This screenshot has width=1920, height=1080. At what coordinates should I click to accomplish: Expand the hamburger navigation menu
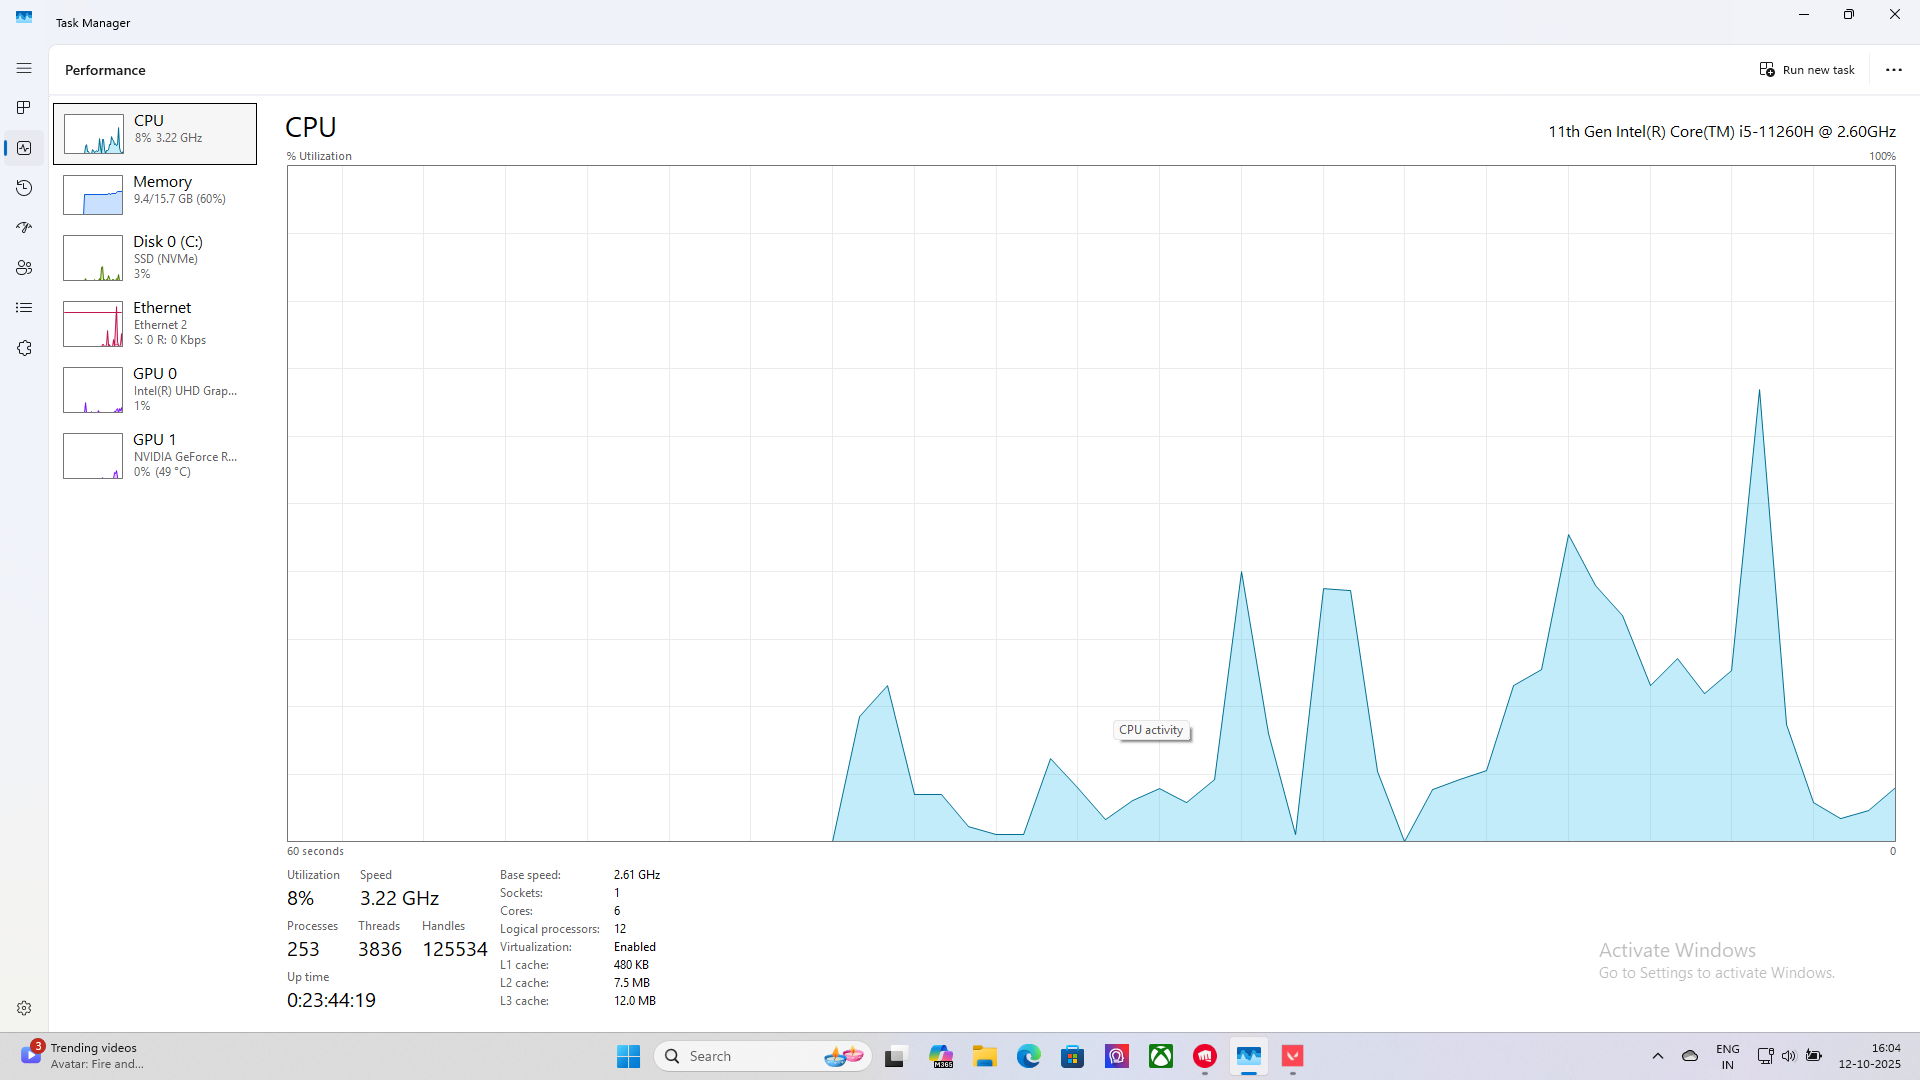[x=24, y=68]
